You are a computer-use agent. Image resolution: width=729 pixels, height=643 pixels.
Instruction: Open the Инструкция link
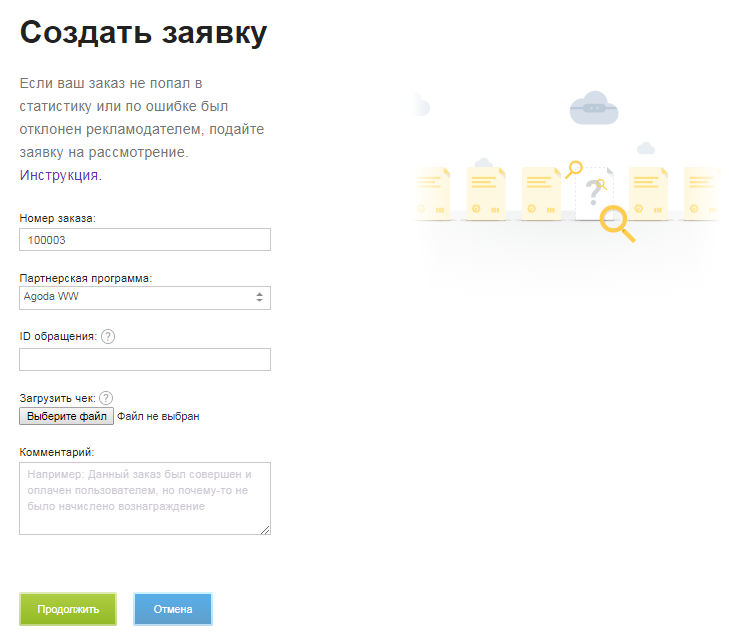(59, 175)
